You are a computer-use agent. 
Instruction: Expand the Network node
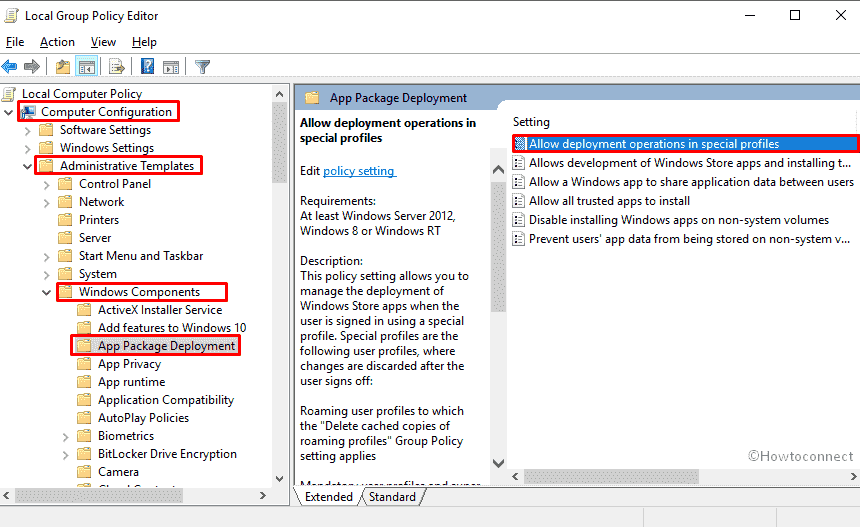(x=47, y=203)
